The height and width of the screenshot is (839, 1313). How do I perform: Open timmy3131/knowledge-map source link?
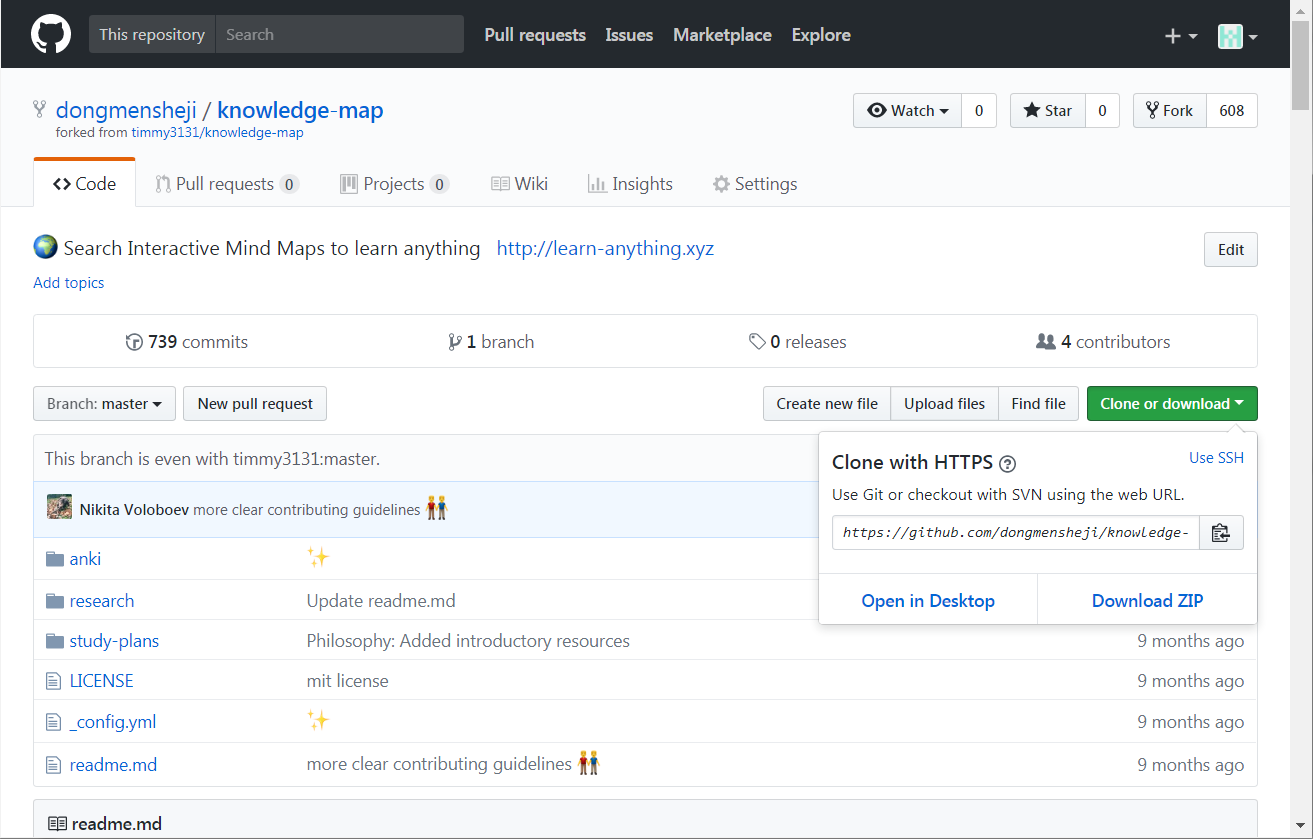217,132
